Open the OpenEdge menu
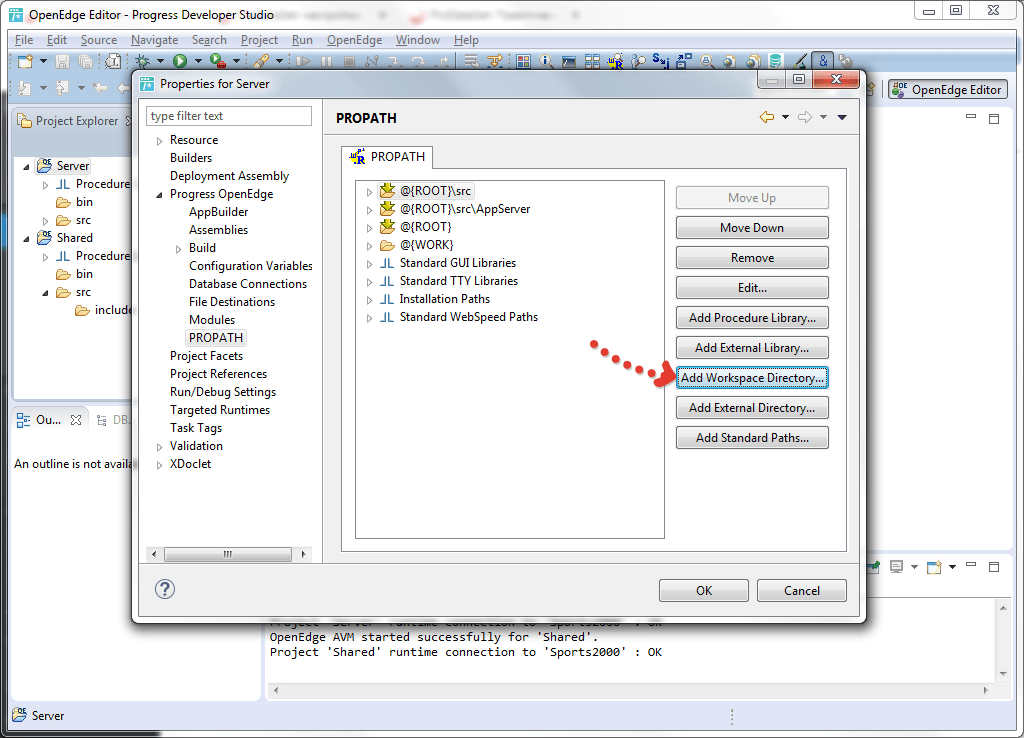 [x=354, y=40]
